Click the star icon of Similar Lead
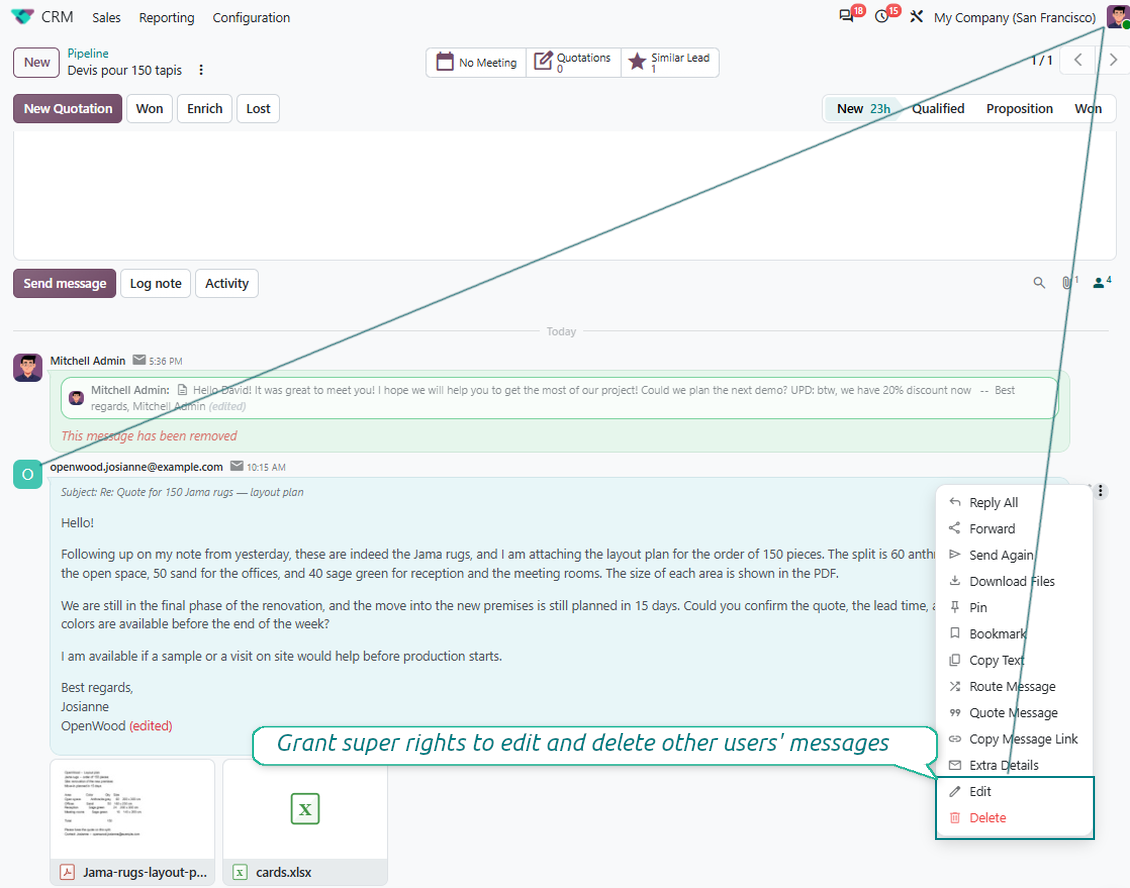 (637, 62)
